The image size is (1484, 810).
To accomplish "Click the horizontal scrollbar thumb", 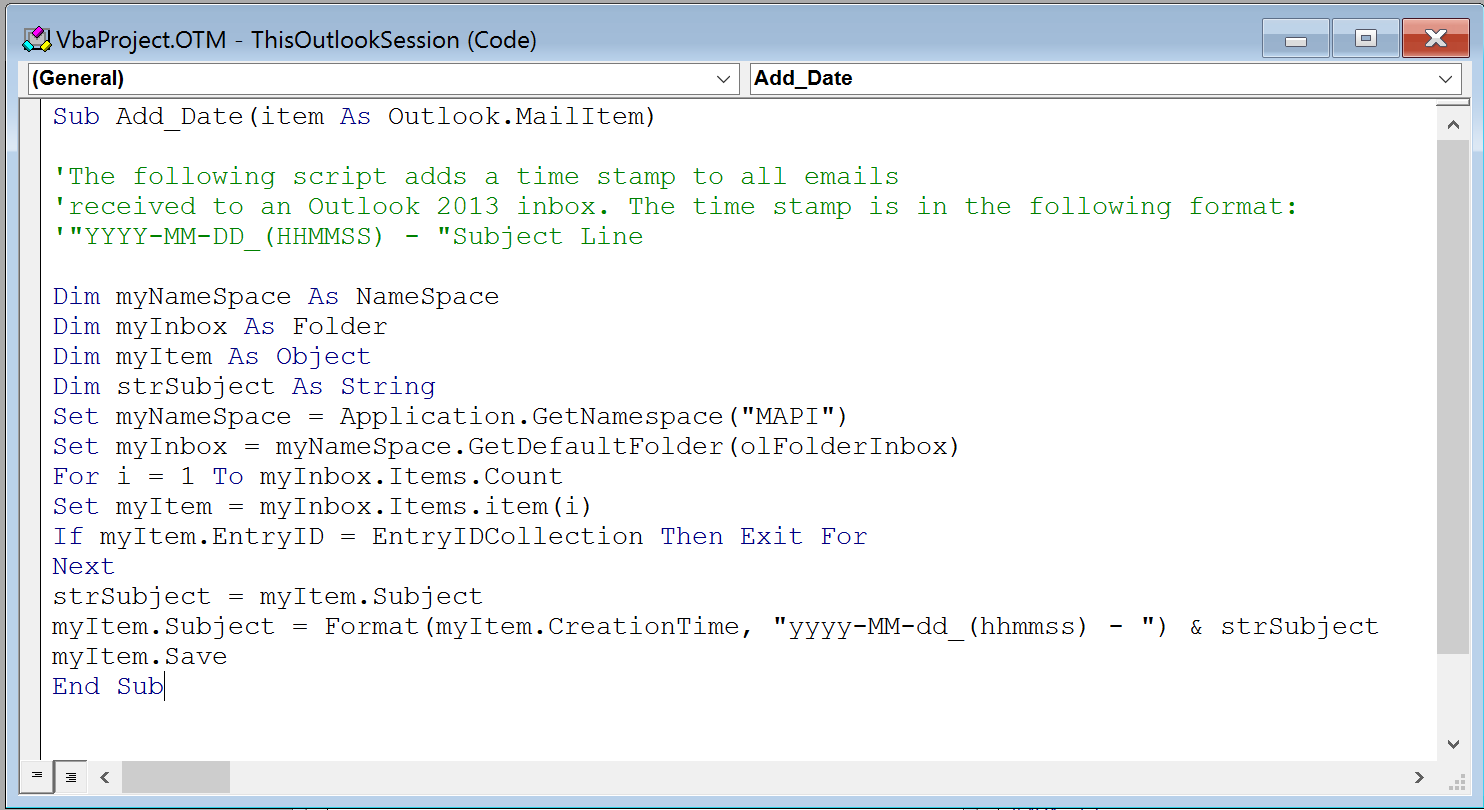I will point(176,776).
